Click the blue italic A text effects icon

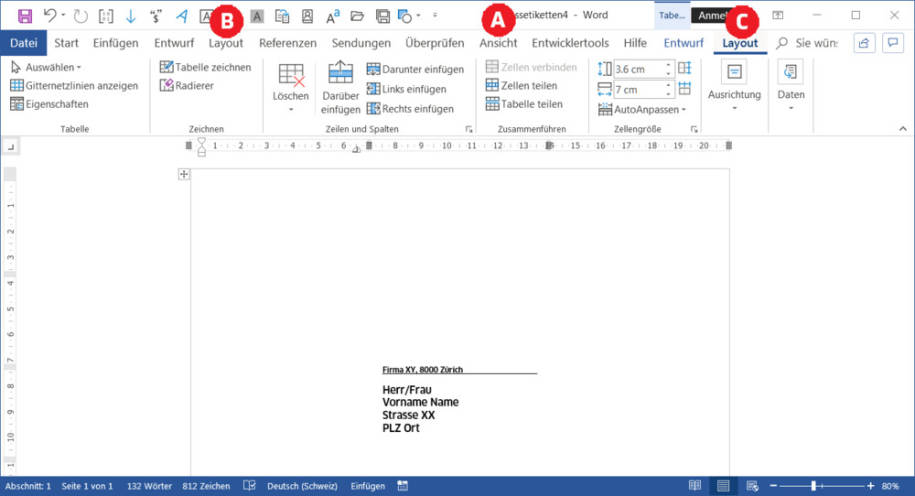pyautogui.click(x=182, y=16)
